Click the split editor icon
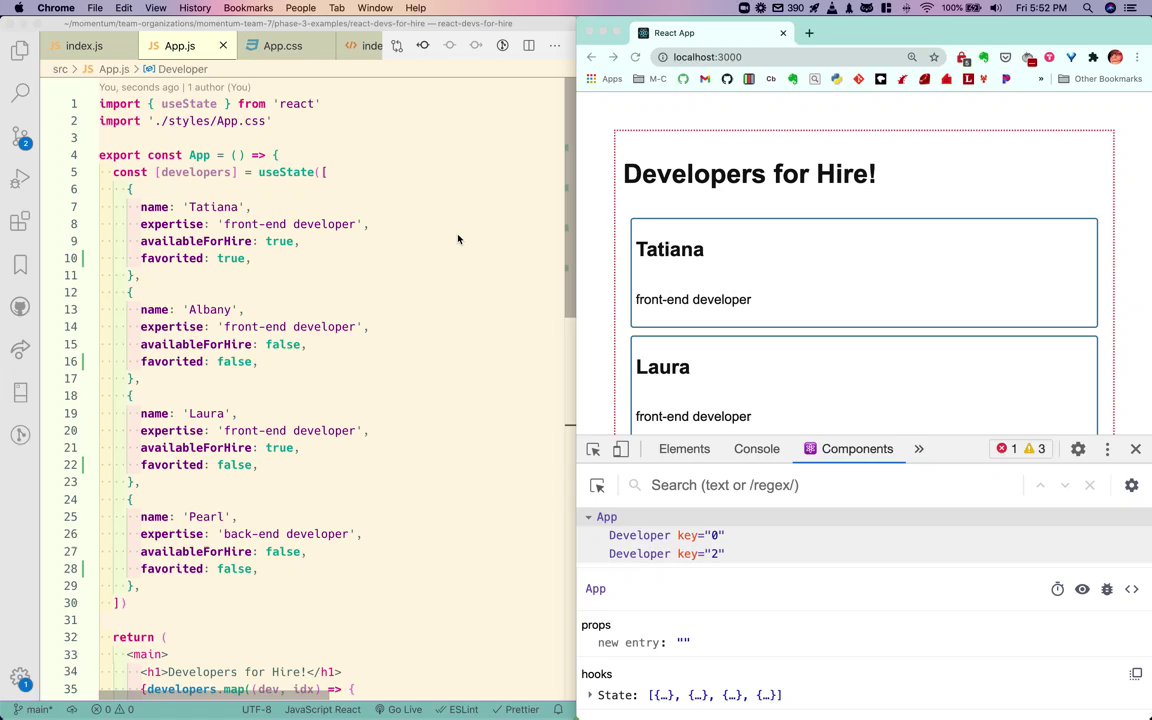This screenshot has height=720, width=1152. (x=529, y=45)
